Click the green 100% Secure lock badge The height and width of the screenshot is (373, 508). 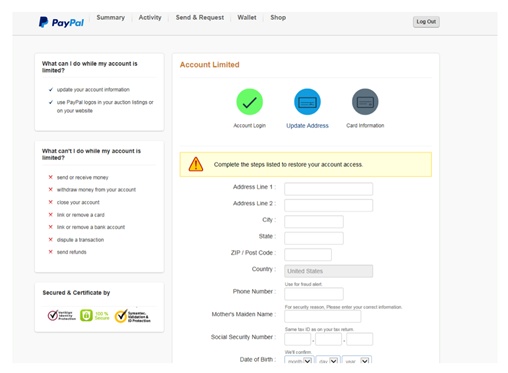pos(95,316)
